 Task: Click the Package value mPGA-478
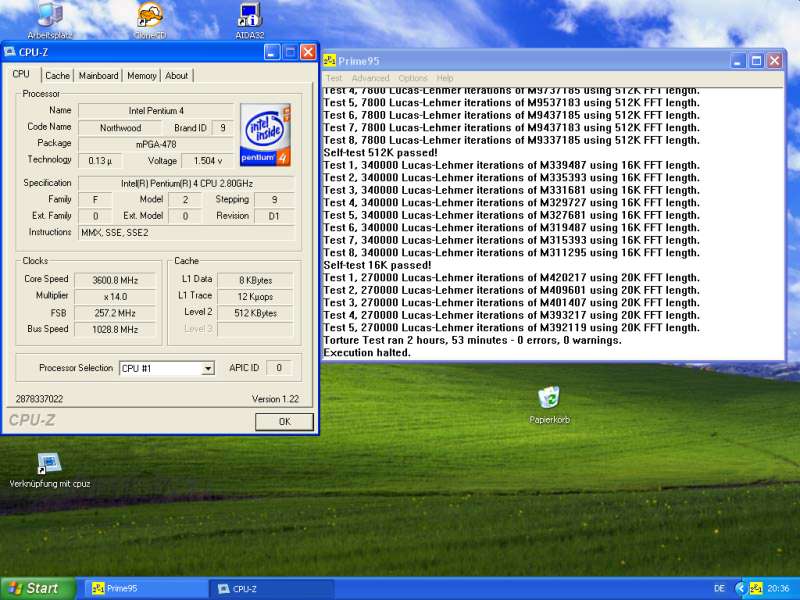[x=156, y=144]
